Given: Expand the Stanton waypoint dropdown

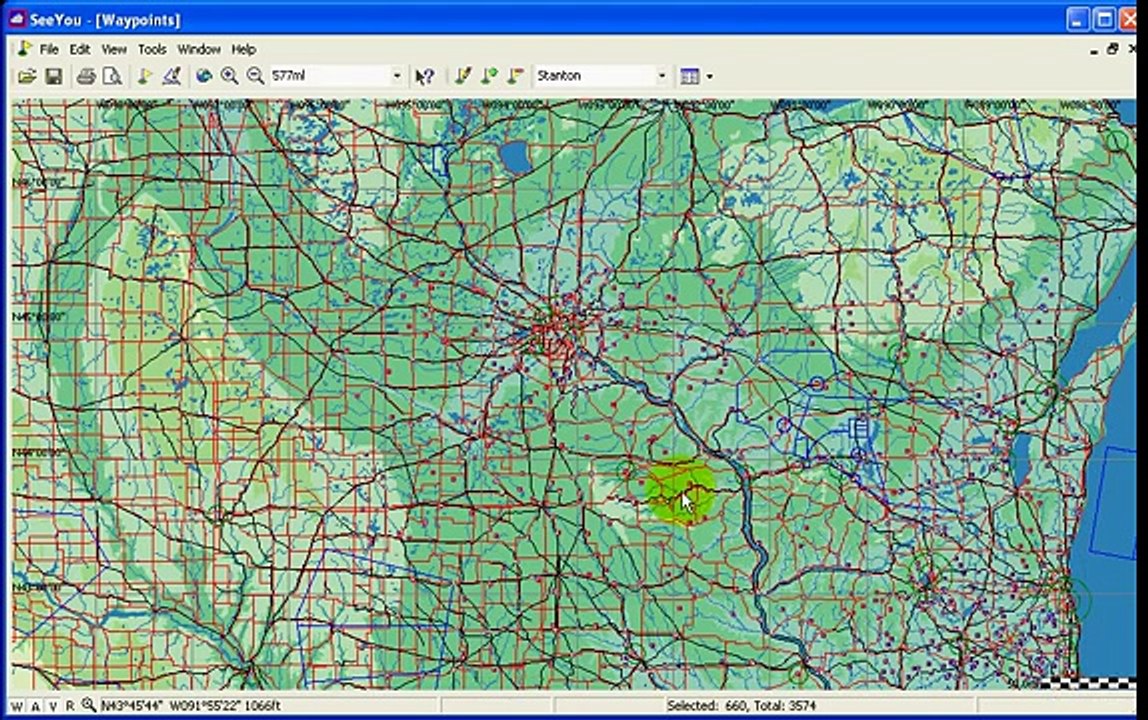Looking at the screenshot, I should (x=662, y=75).
